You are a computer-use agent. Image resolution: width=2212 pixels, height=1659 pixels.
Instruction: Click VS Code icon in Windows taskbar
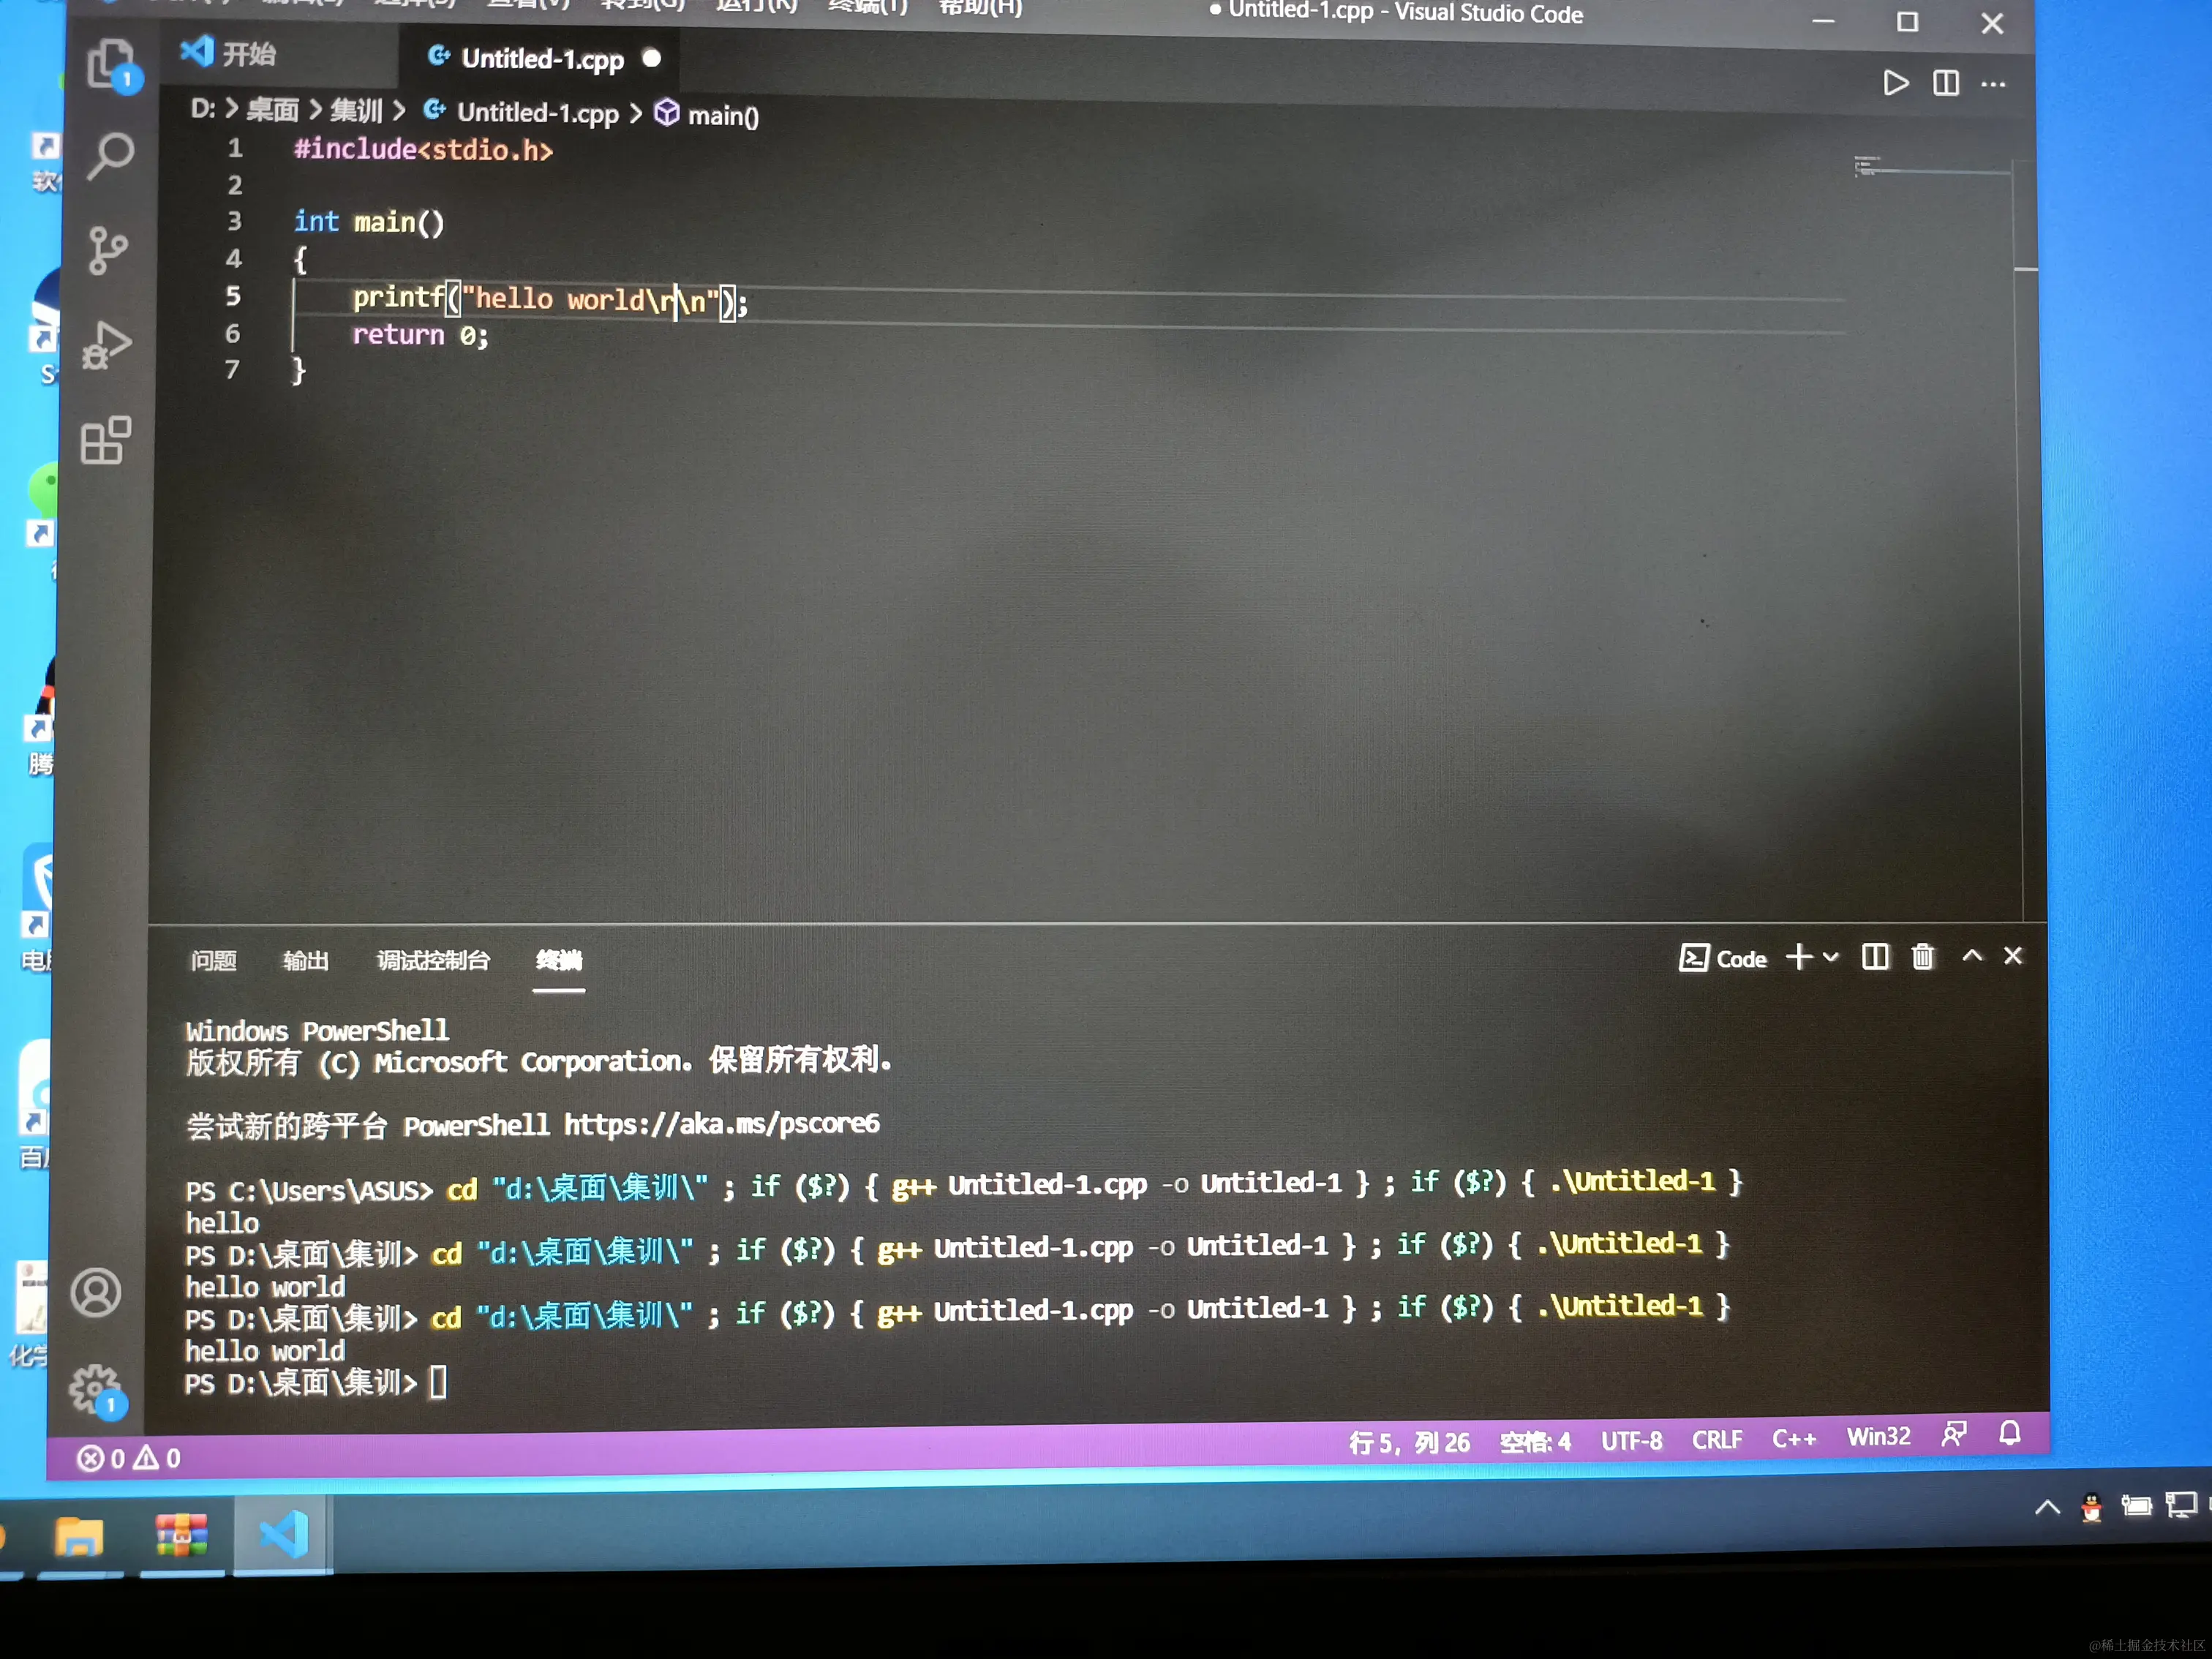point(283,1535)
